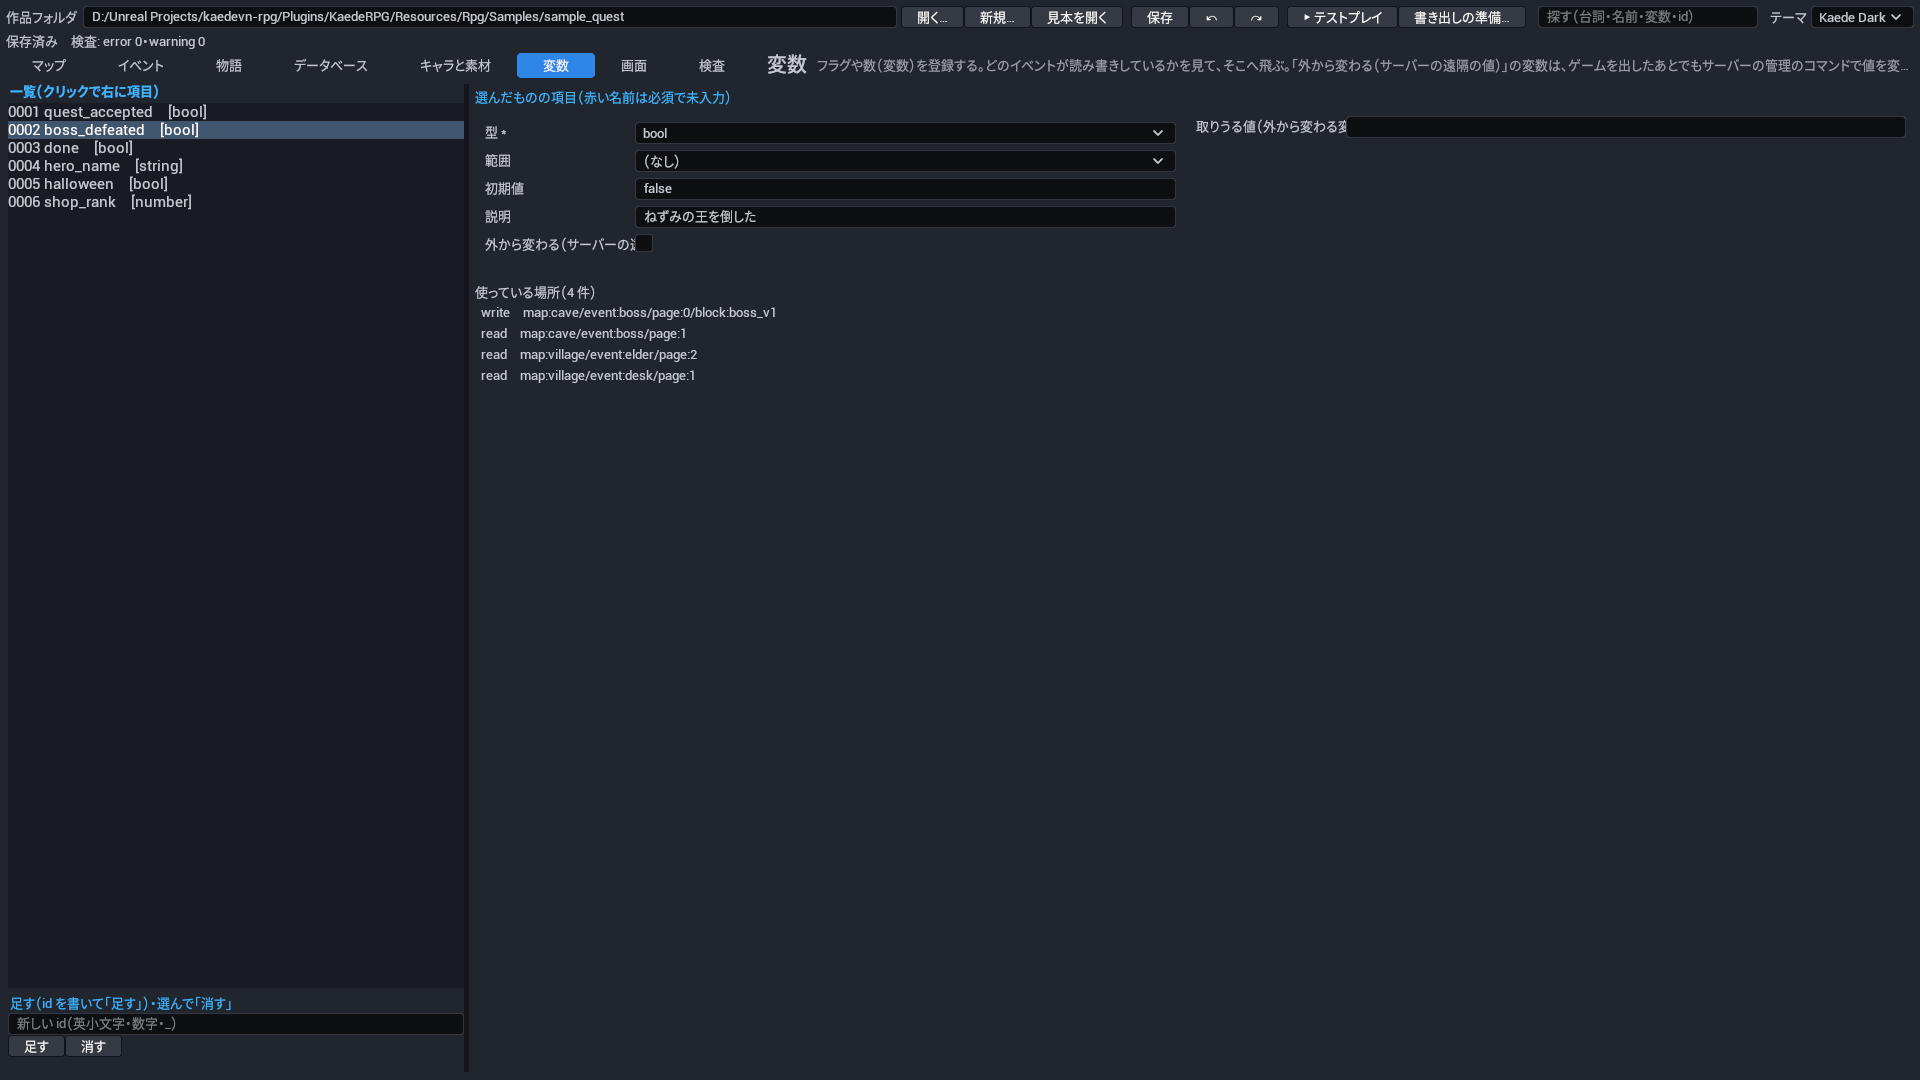Switch to the 物語 tab
This screenshot has height=1080, width=1920.
229,65
